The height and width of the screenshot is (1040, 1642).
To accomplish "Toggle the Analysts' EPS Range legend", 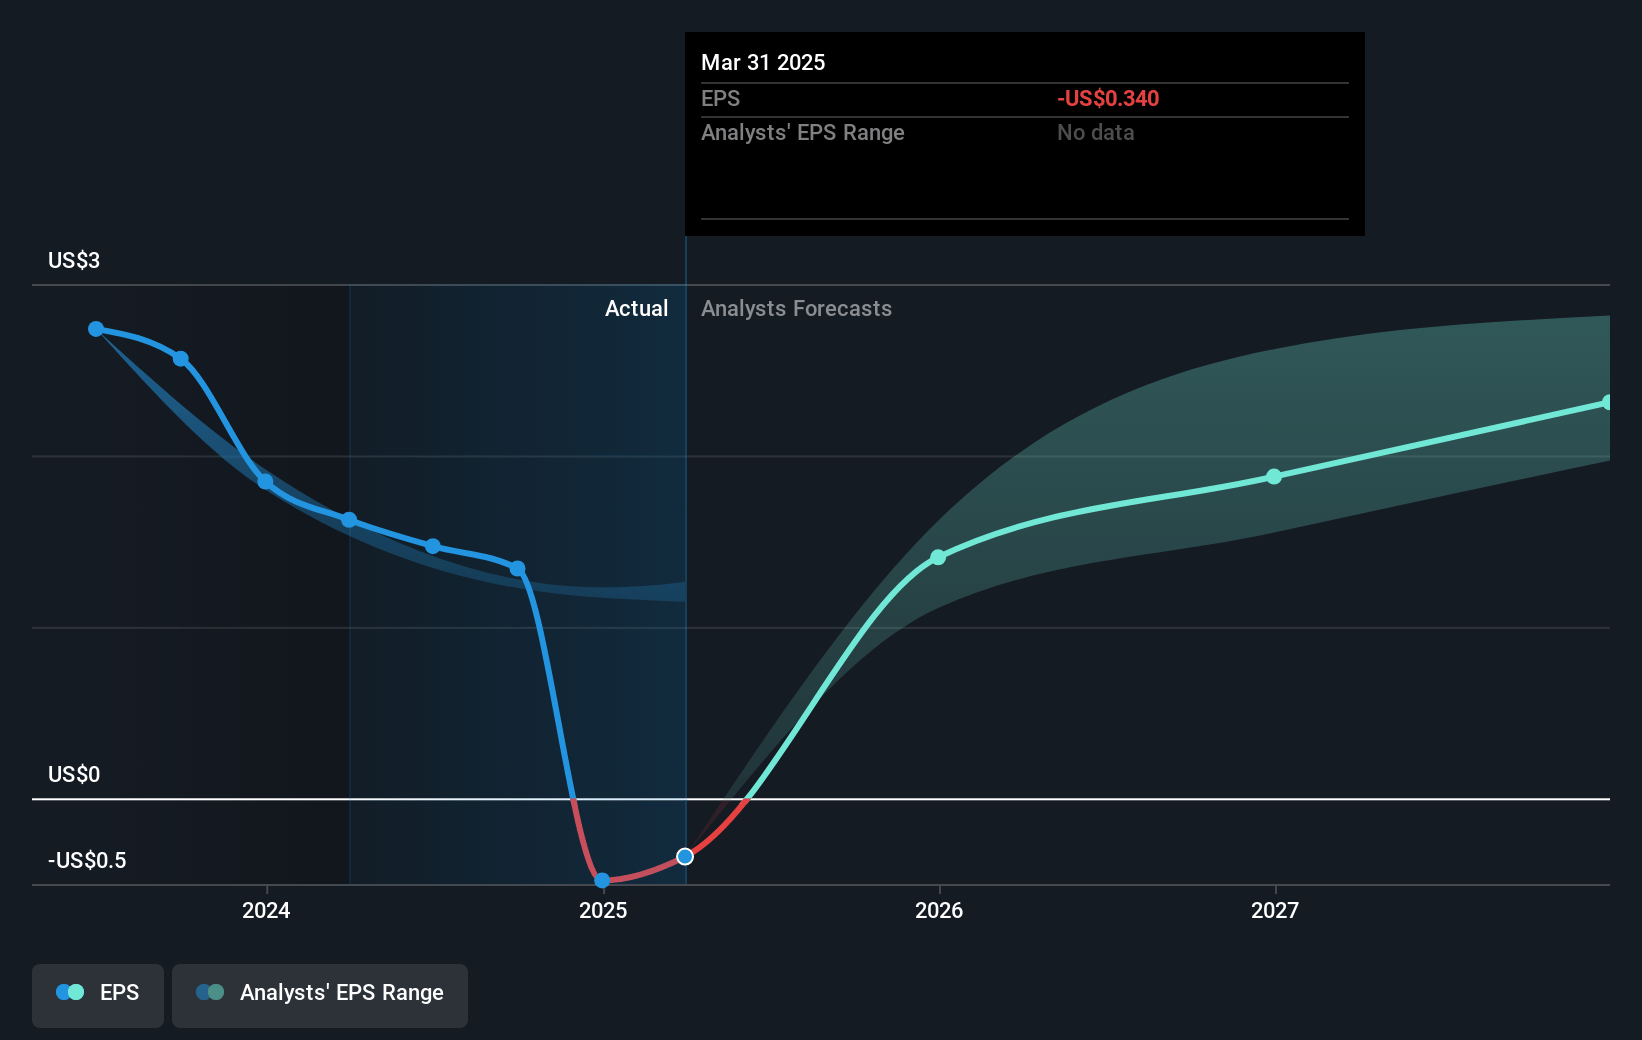I will [x=320, y=995].
